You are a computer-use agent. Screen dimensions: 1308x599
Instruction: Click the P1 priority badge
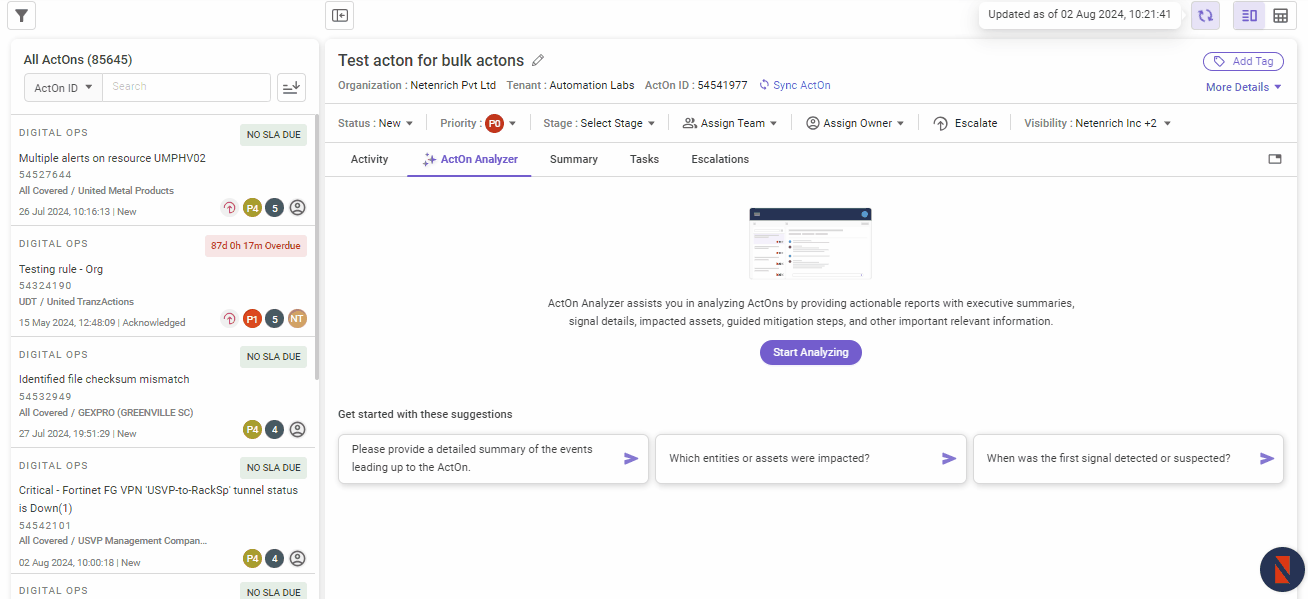[252, 319]
